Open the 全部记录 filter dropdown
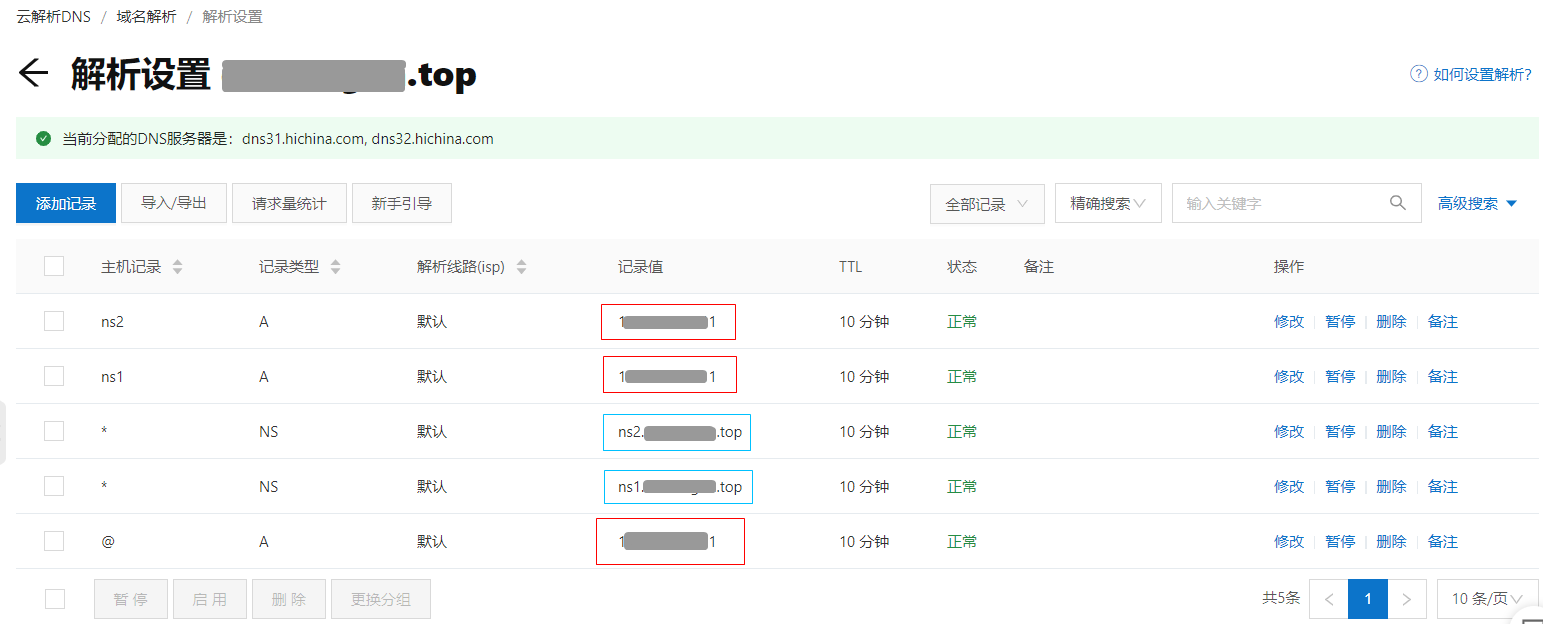The image size is (1543, 624). 986,204
